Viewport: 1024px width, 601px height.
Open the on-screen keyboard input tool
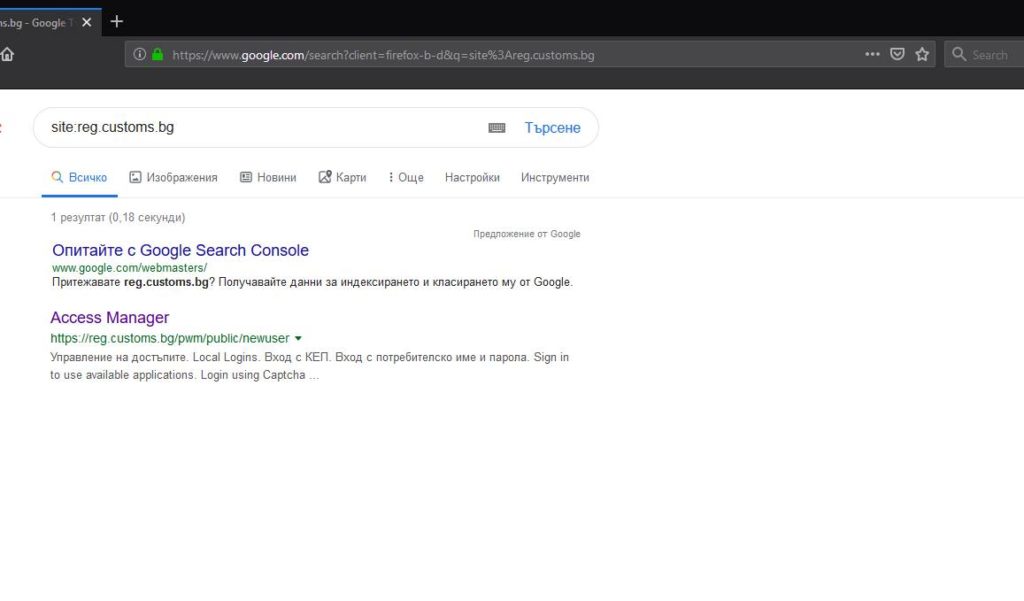coord(497,128)
